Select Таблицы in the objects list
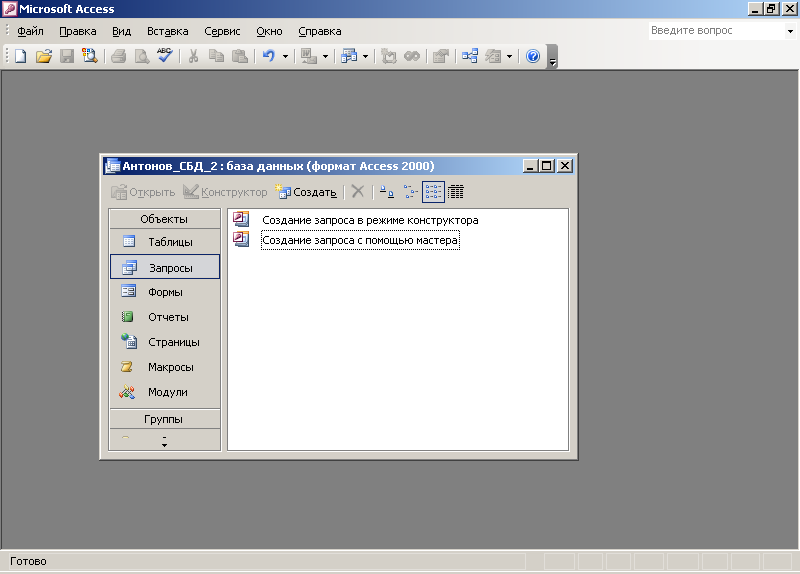 (164, 242)
